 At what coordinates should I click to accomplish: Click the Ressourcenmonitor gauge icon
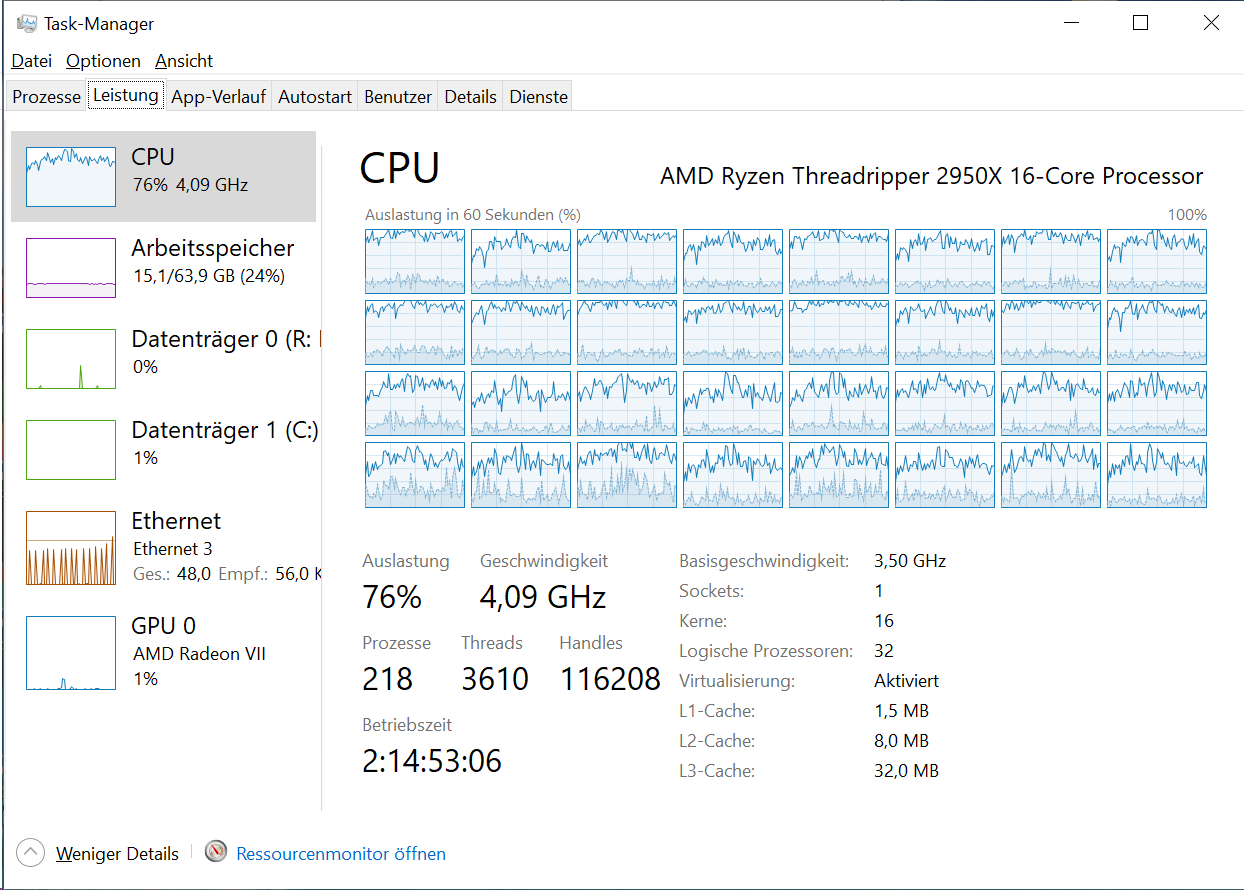point(216,852)
